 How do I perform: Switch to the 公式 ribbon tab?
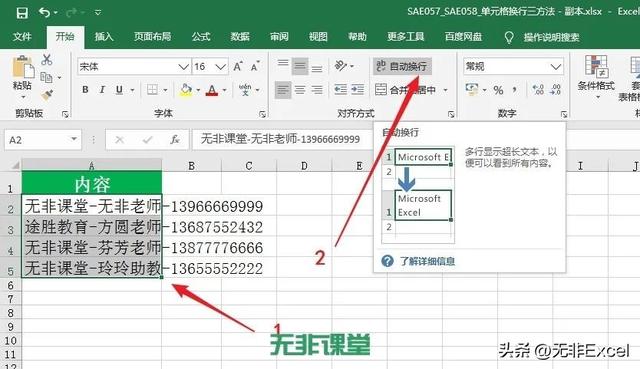point(201,37)
